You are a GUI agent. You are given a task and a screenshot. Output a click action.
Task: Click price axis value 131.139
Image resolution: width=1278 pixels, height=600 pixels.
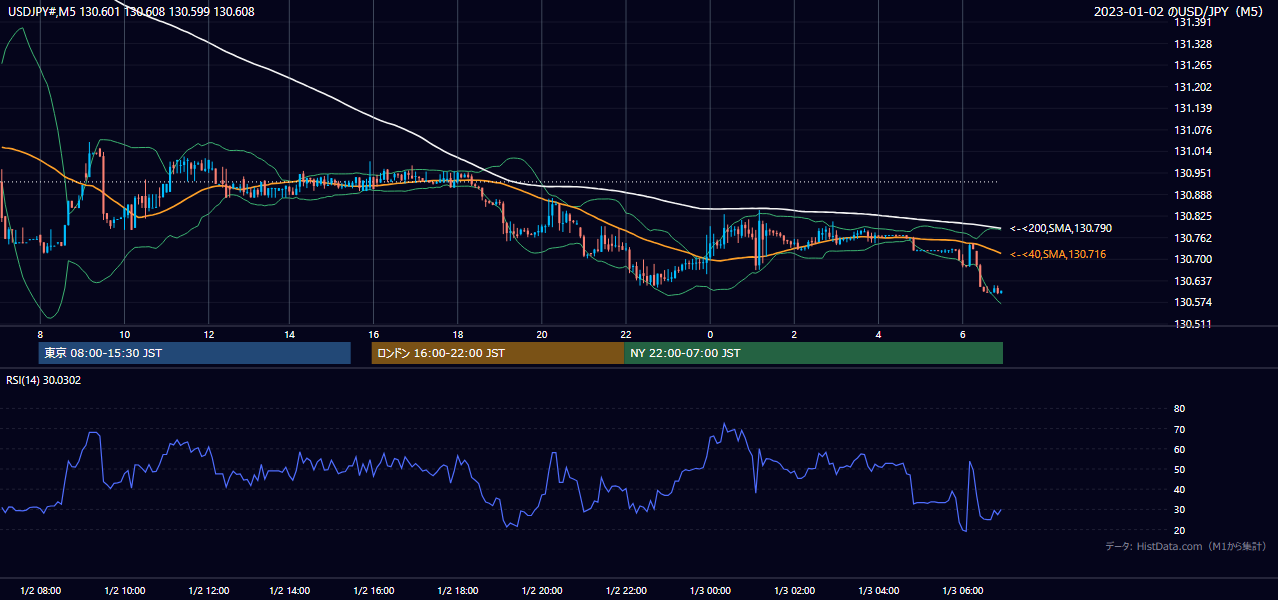[1192, 108]
